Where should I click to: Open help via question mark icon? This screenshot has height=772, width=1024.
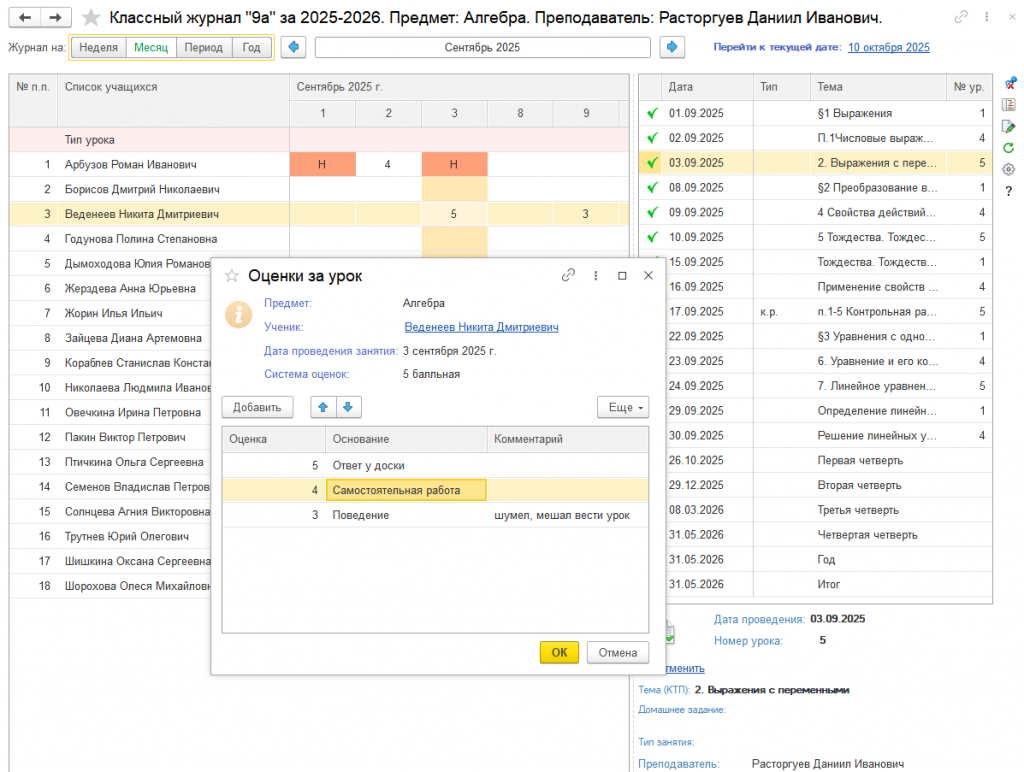(x=1009, y=191)
